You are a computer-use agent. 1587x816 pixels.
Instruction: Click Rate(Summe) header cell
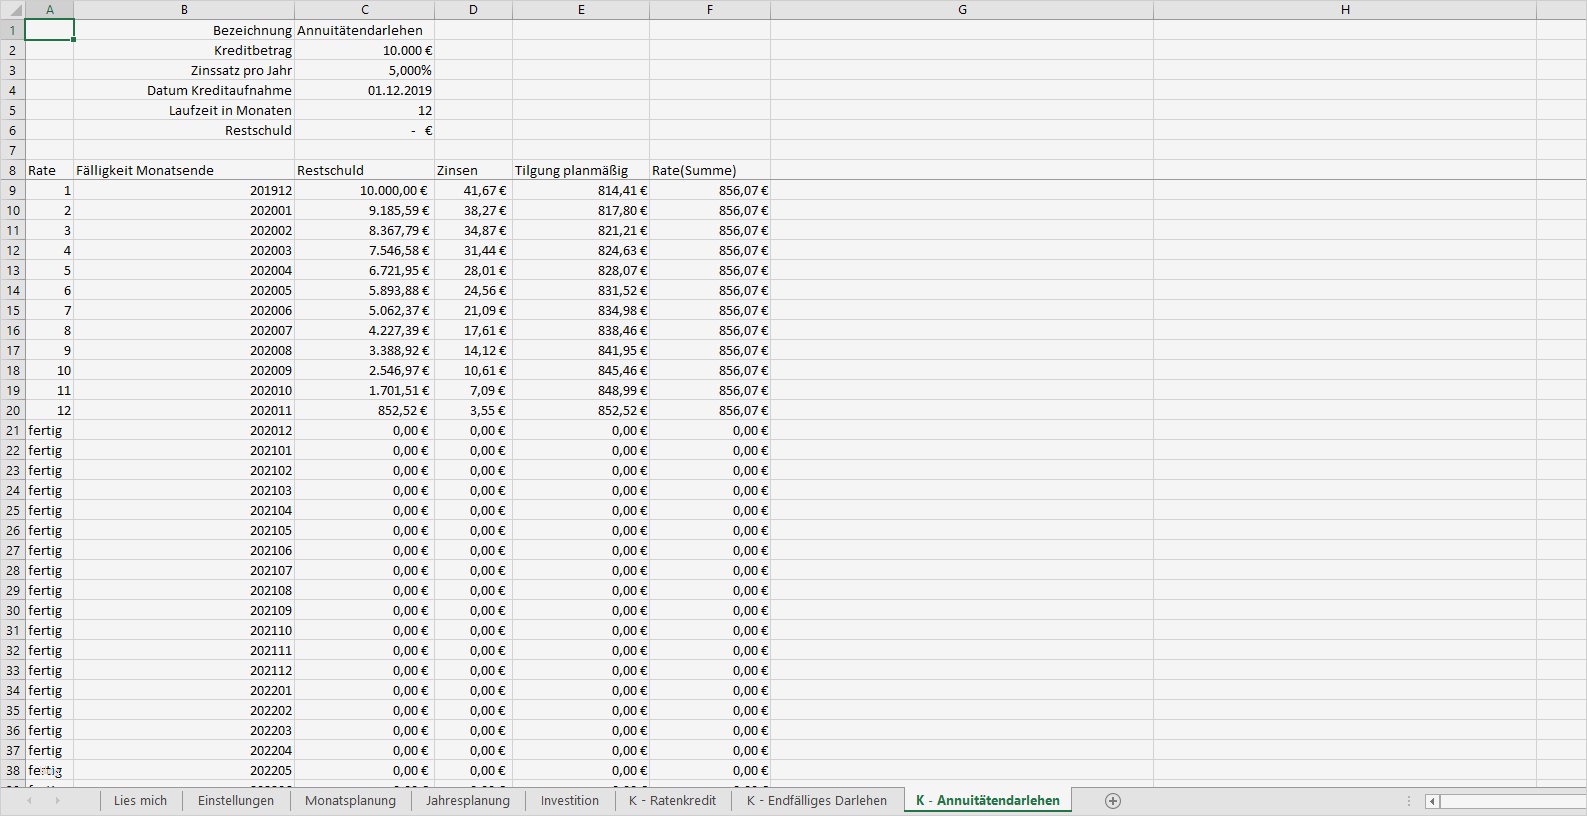(x=710, y=170)
